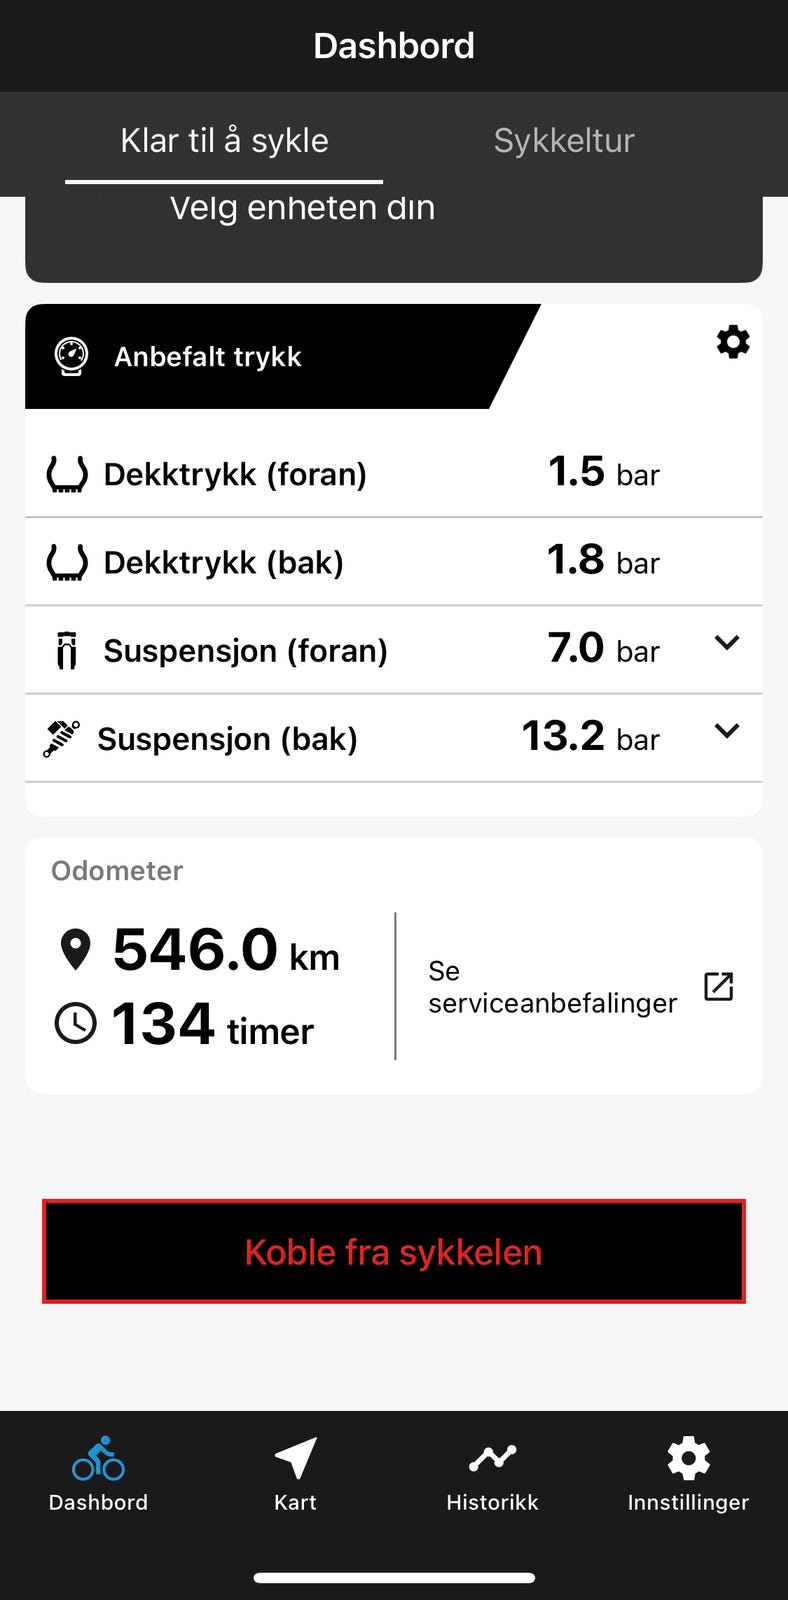Open the Se serviceanbefalinger link

[x=552, y=987]
